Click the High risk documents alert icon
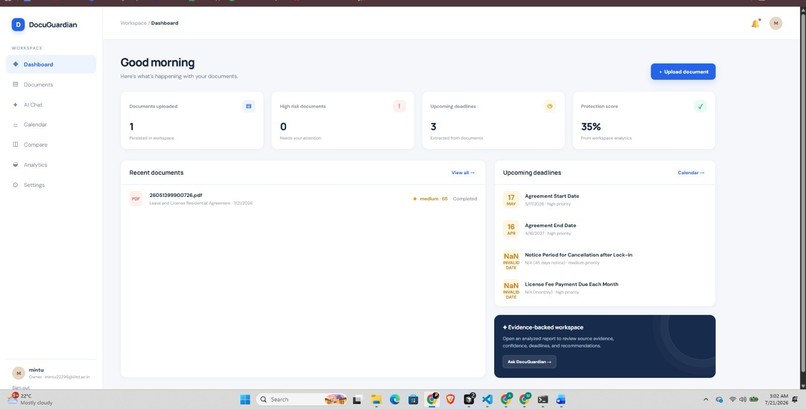This screenshot has height=409, width=806. pyautogui.click(x=399, y=106)
